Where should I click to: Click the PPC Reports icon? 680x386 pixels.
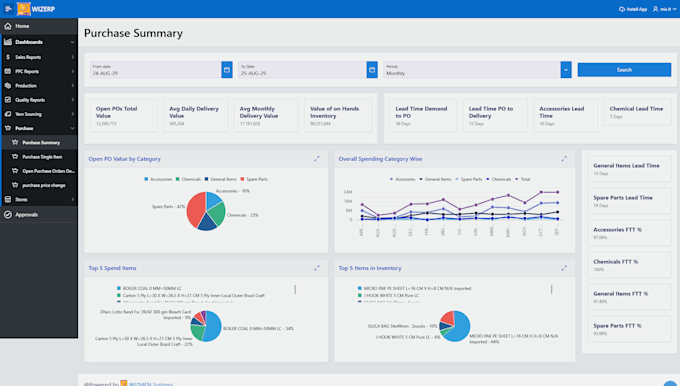tap(8, 71)
